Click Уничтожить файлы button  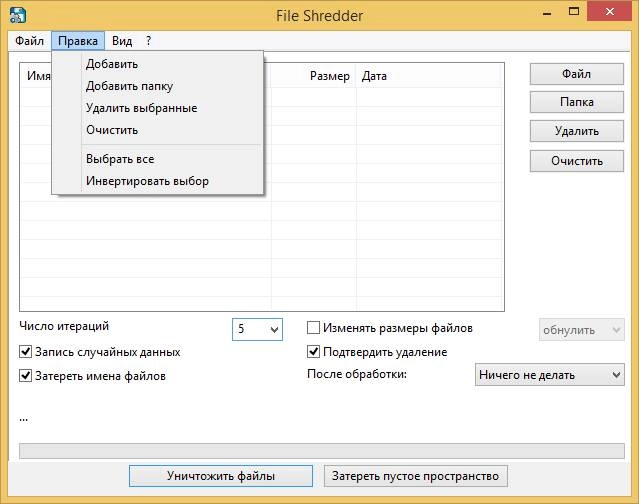pos(221,476)
